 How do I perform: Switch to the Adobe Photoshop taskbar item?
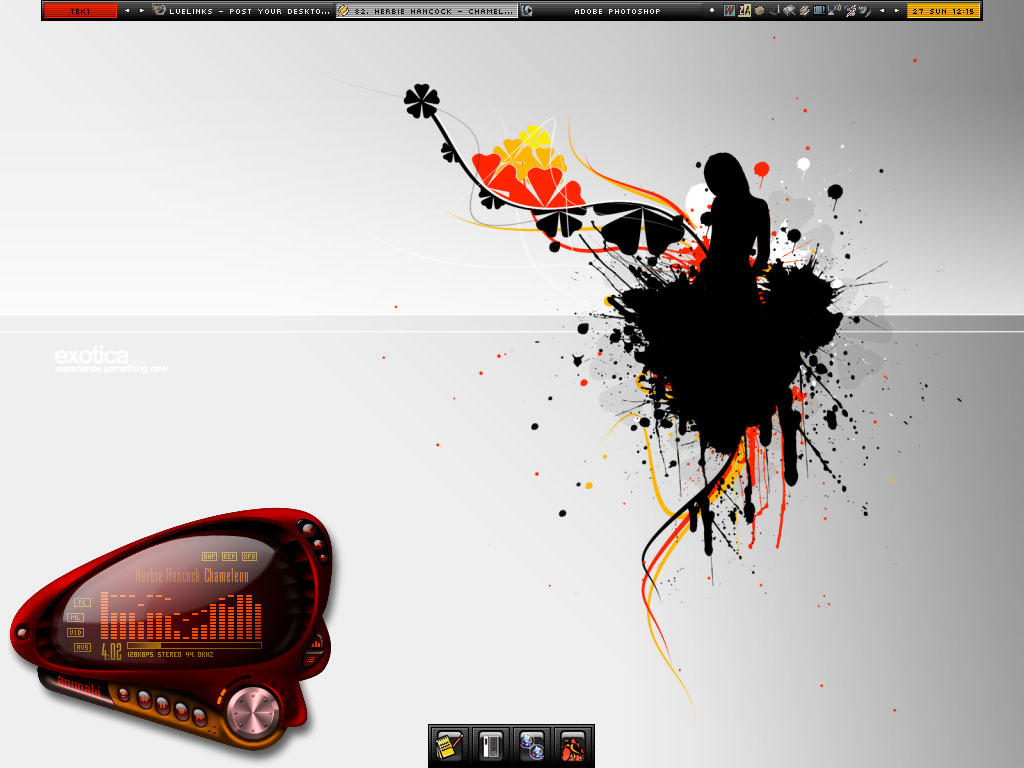click(x=611, y=11)
